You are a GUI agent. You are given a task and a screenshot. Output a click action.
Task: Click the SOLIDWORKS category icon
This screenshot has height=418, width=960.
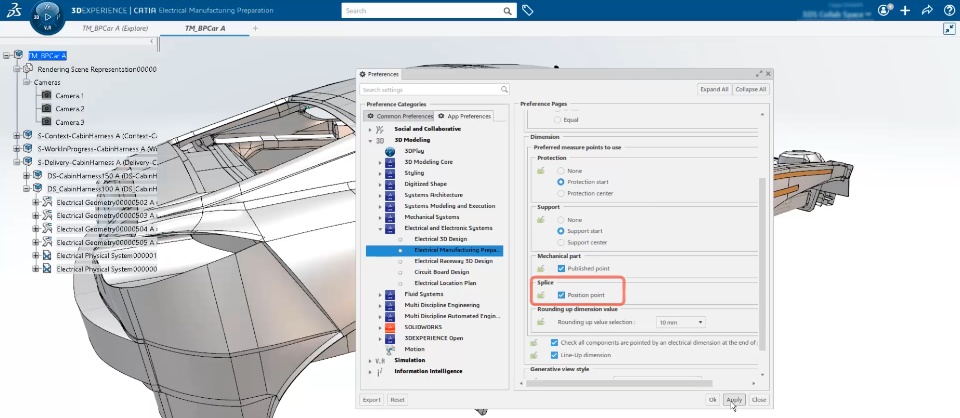point(390,327)
